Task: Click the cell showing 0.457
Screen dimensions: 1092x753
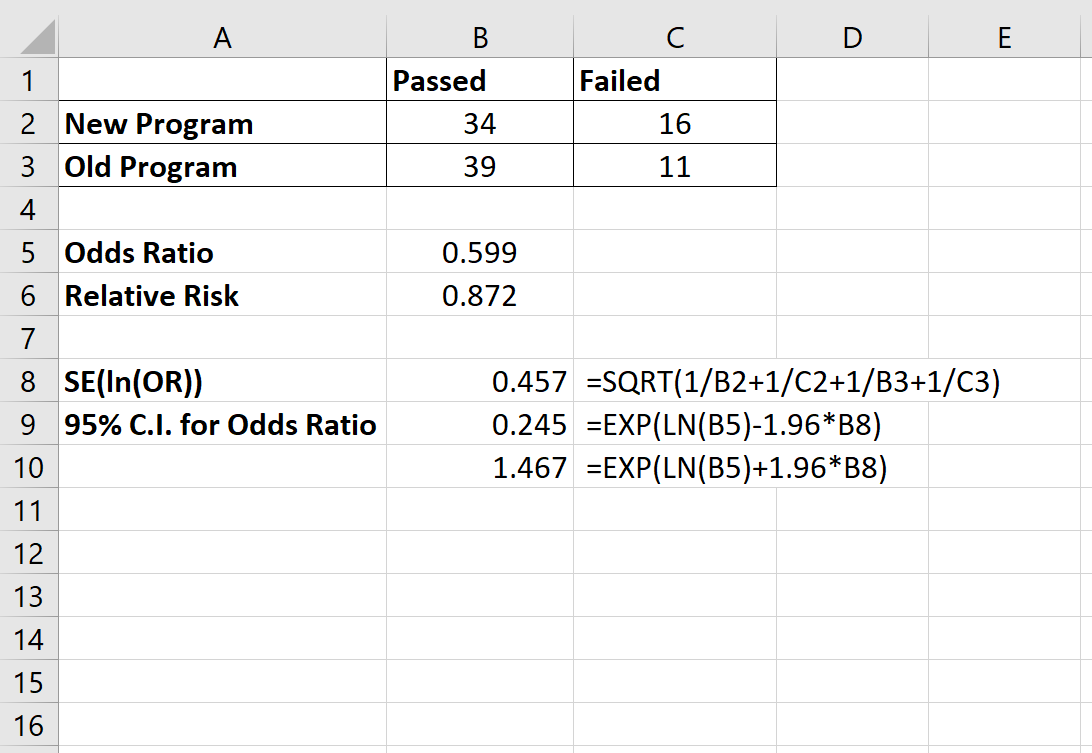Action: coord(480,381)
